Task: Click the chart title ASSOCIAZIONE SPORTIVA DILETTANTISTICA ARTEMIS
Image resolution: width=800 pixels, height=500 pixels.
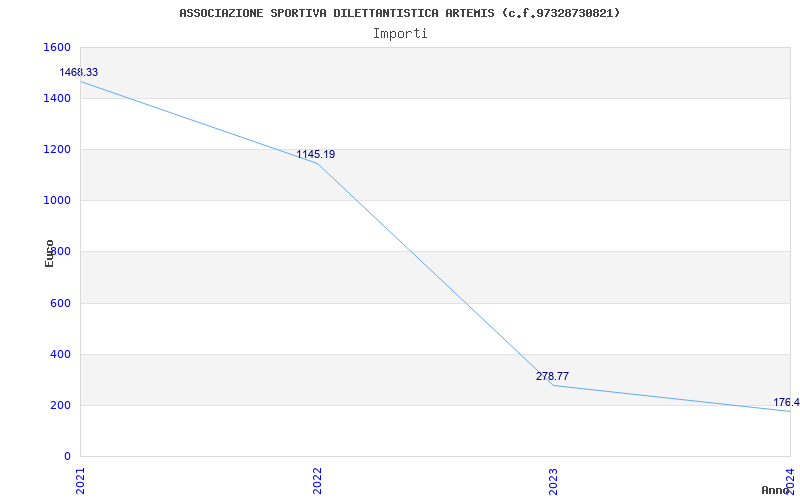Action: point(399,13)
